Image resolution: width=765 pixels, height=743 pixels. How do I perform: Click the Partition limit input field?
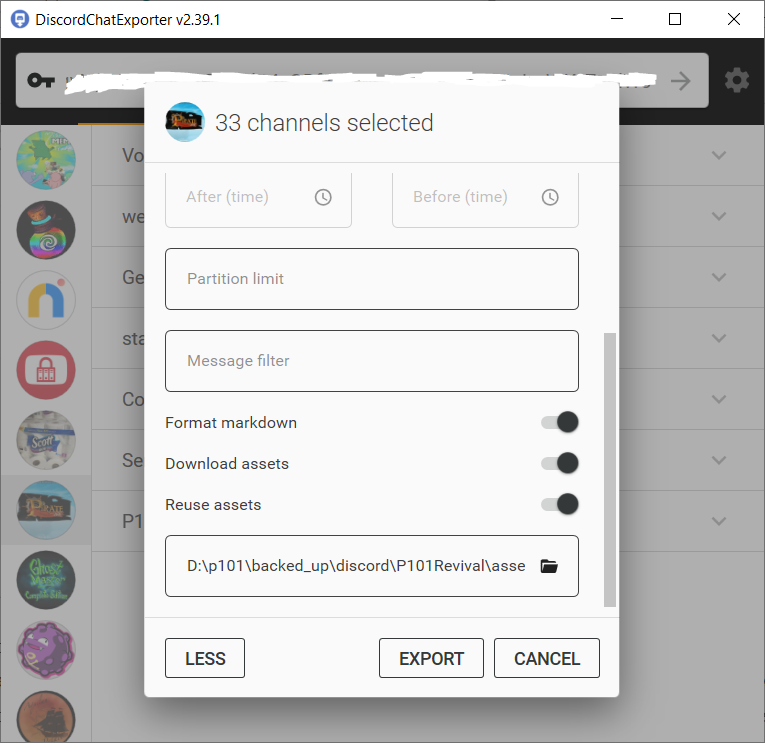point(371,279)
